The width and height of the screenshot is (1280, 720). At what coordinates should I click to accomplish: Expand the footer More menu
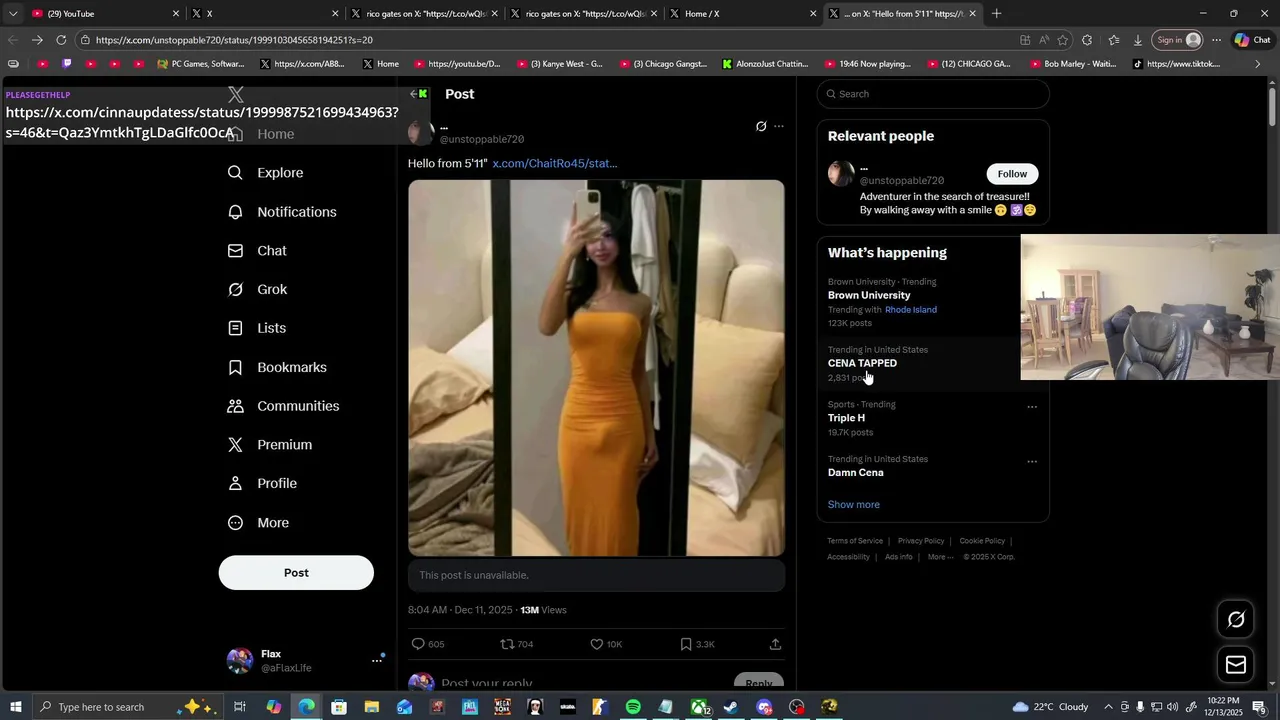point(940,557)
